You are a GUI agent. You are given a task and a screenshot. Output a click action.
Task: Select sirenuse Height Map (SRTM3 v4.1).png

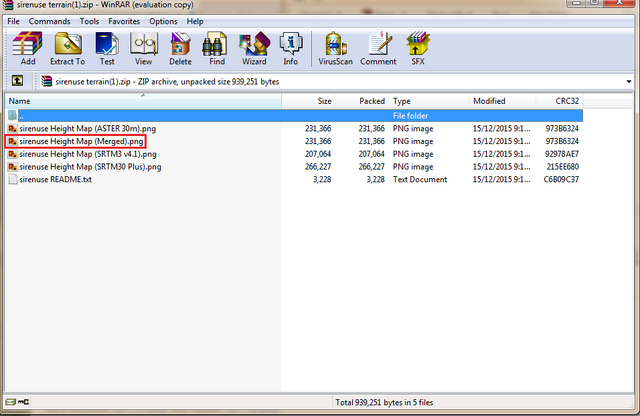[88, 154]
